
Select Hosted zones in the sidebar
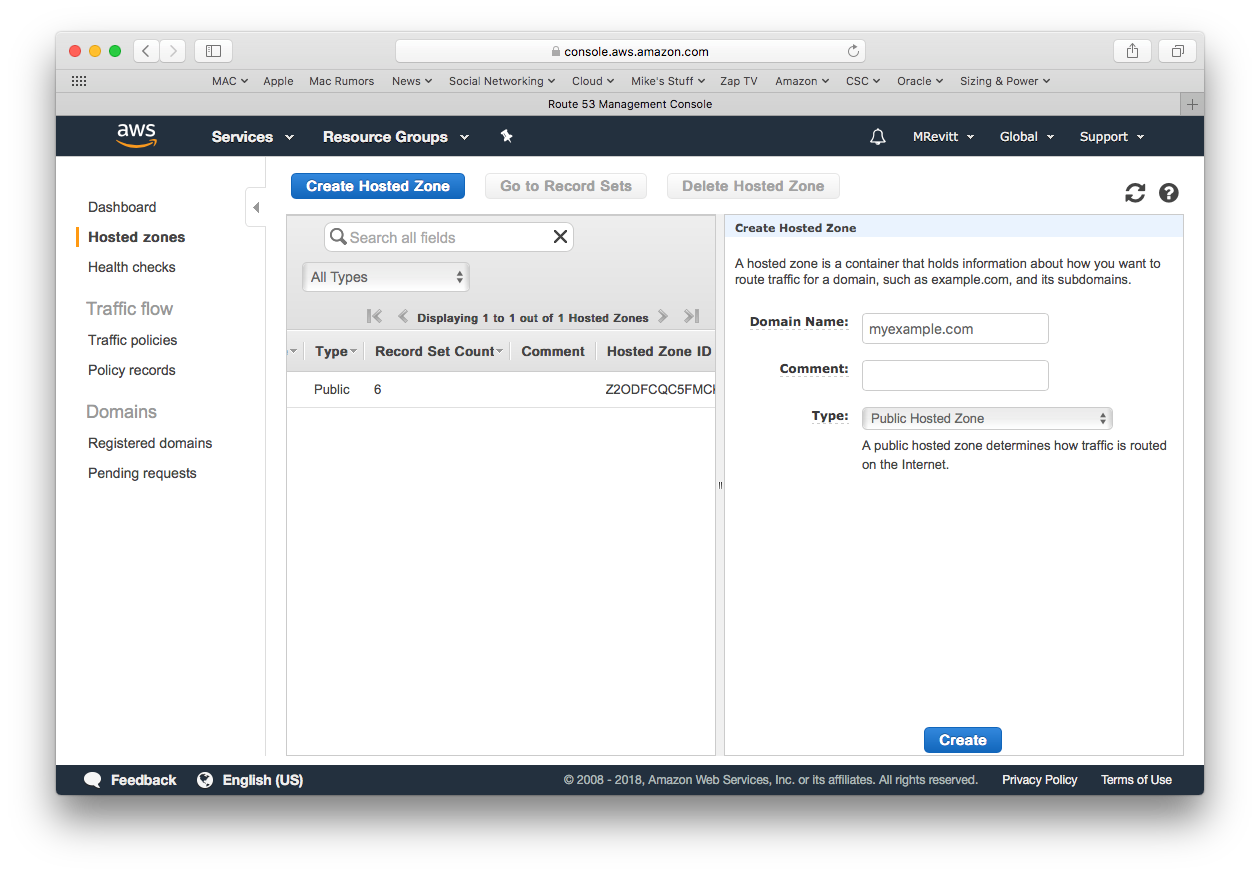(x=137, y=237)
